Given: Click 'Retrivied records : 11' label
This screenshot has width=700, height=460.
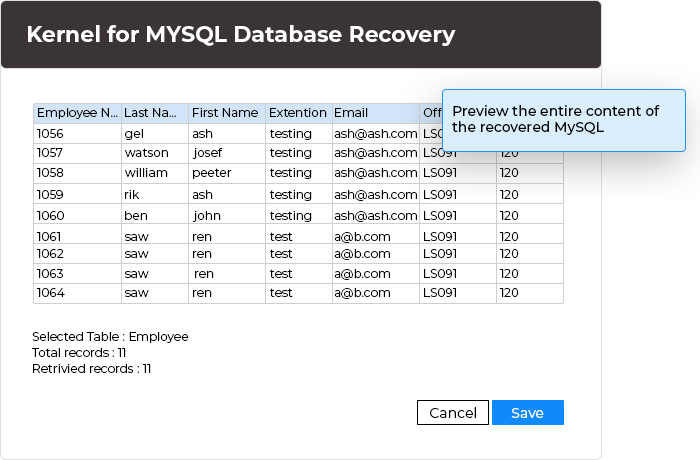Looking at the screenshot, I should [92, 368].
